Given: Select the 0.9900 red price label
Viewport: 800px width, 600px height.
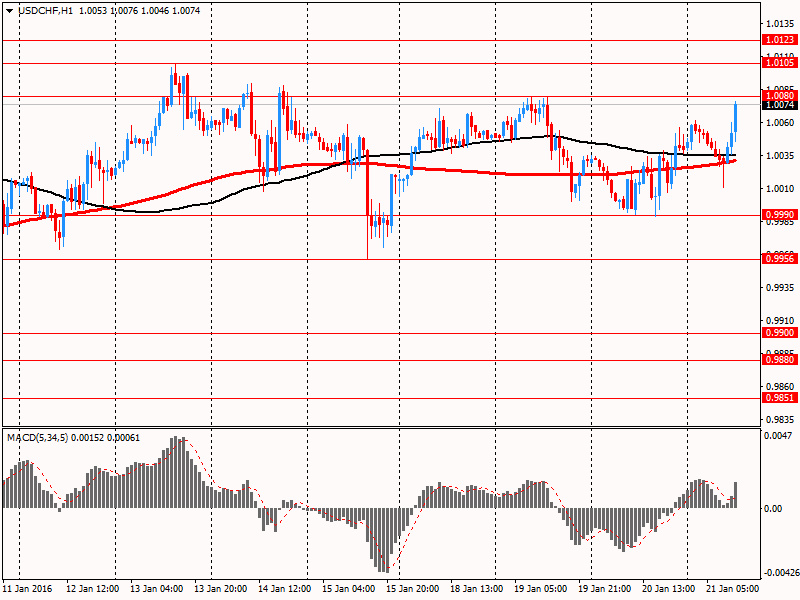Looking at the screenshot, I should click(x=779, y=333).
